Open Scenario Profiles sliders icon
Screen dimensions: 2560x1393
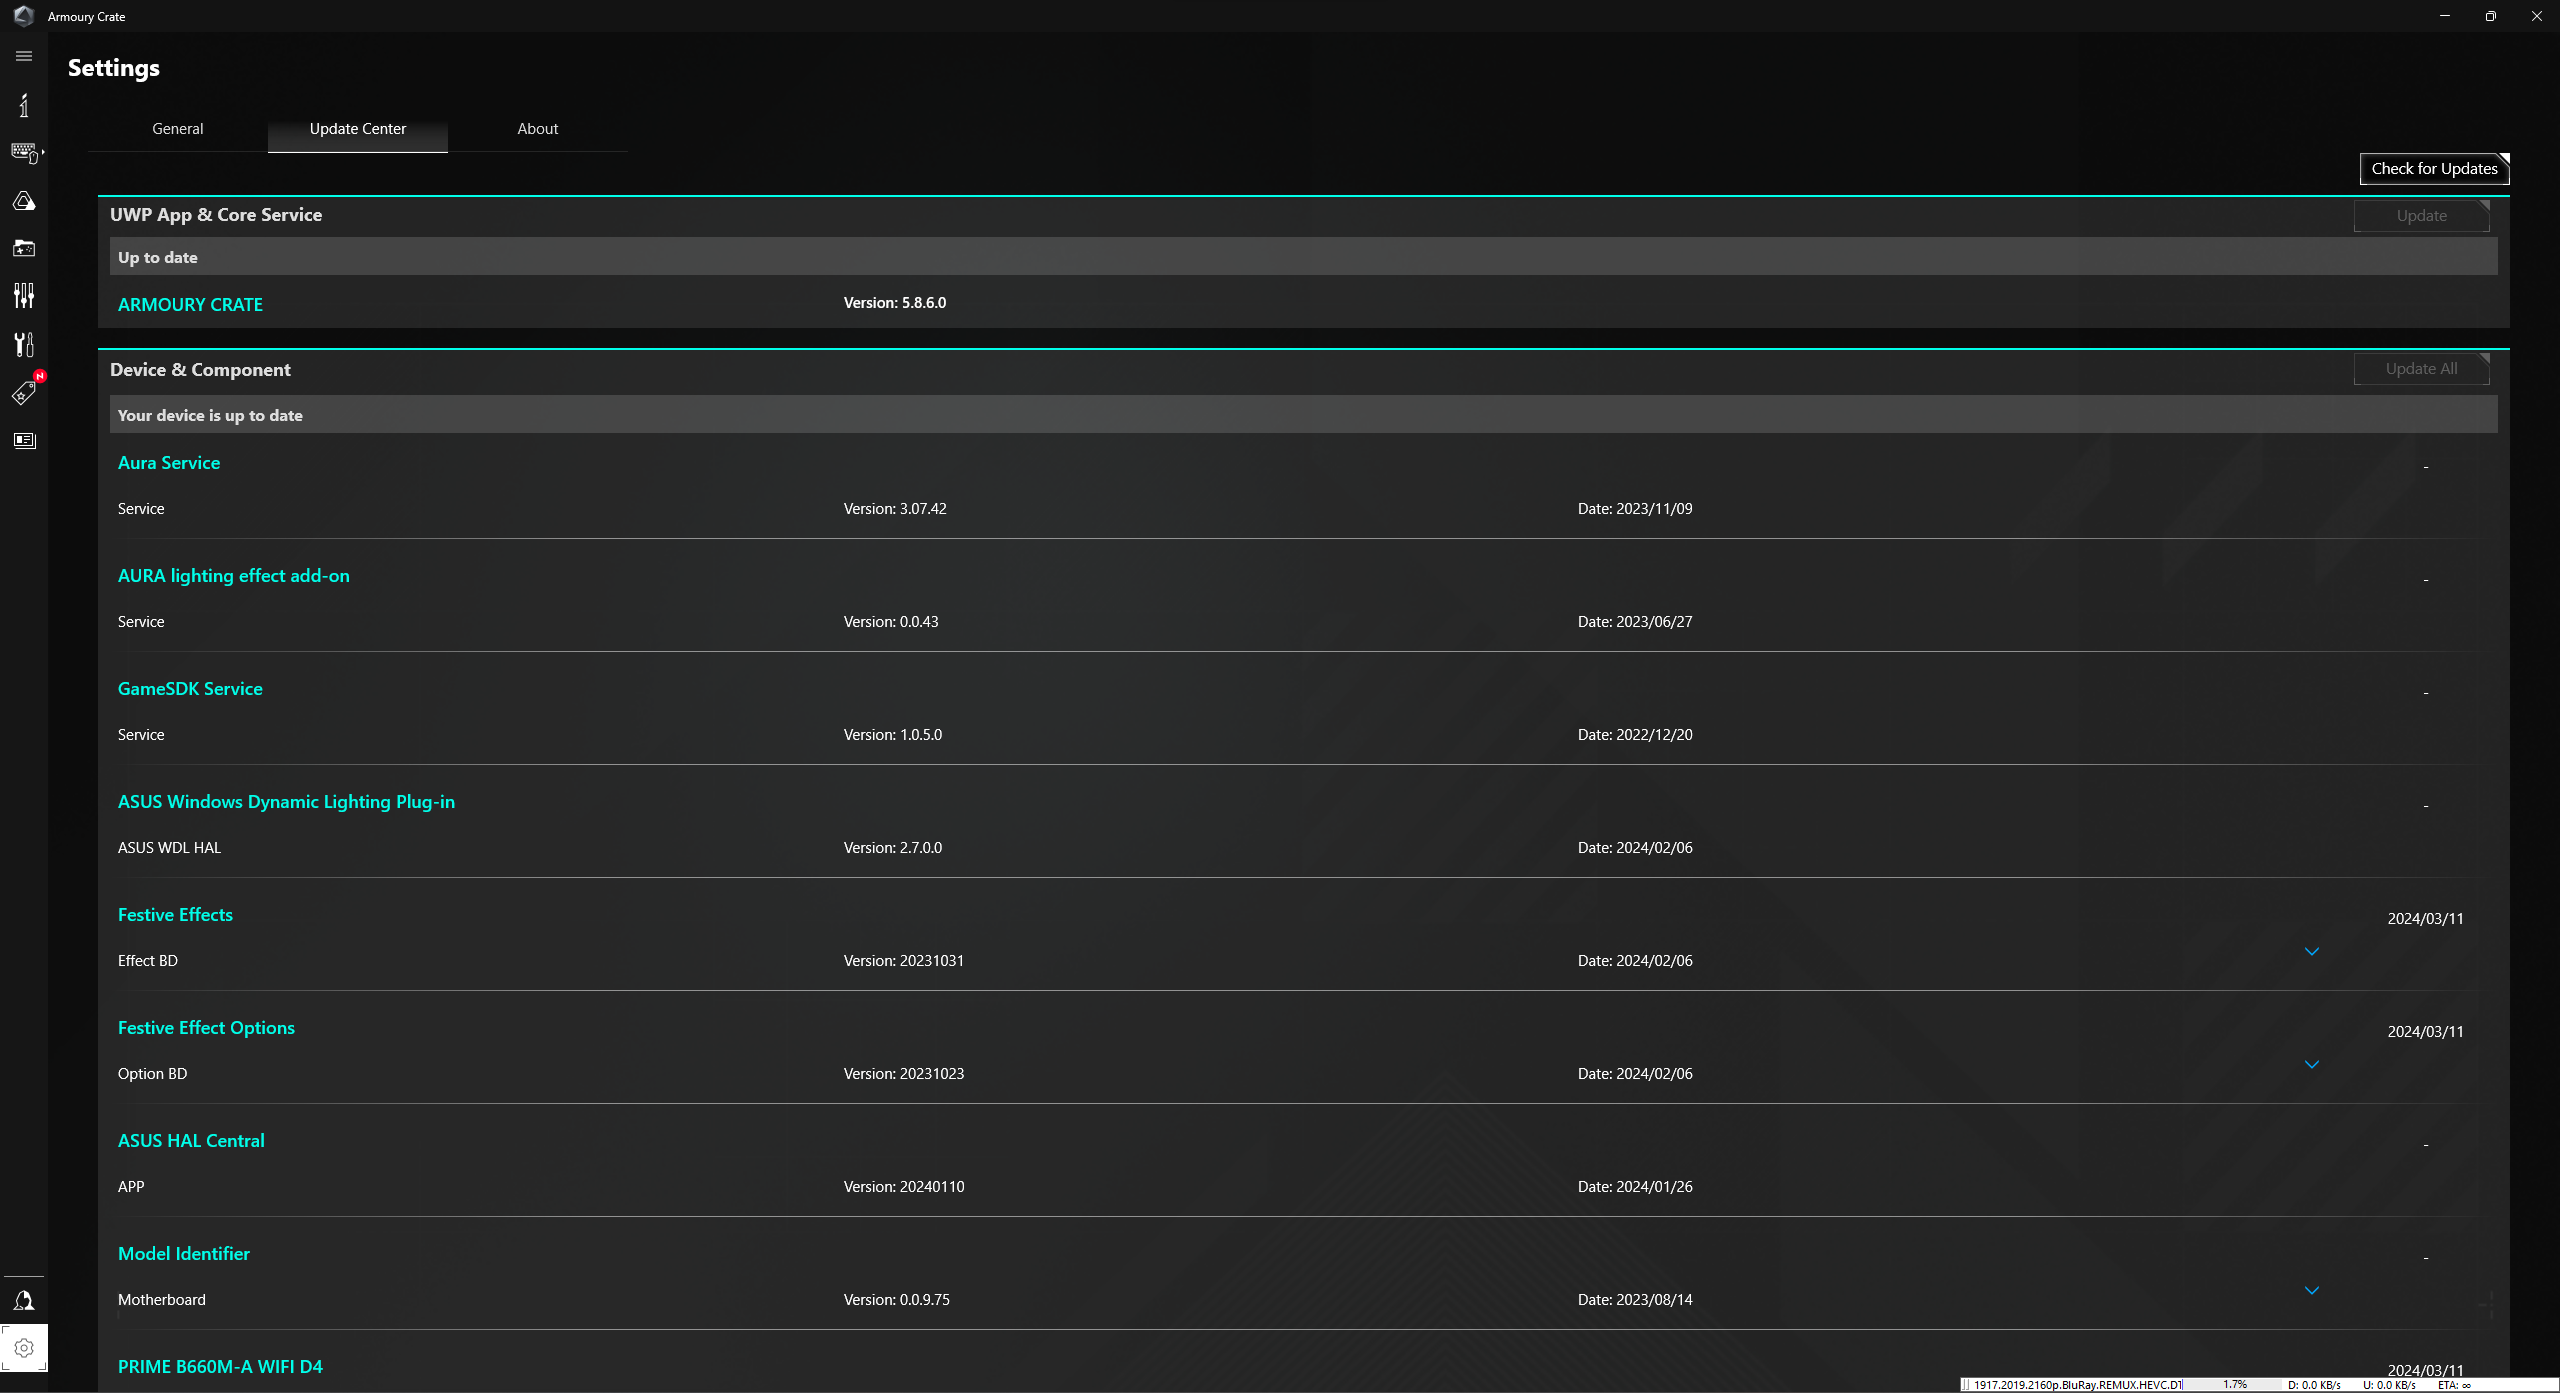pos(24,296)
